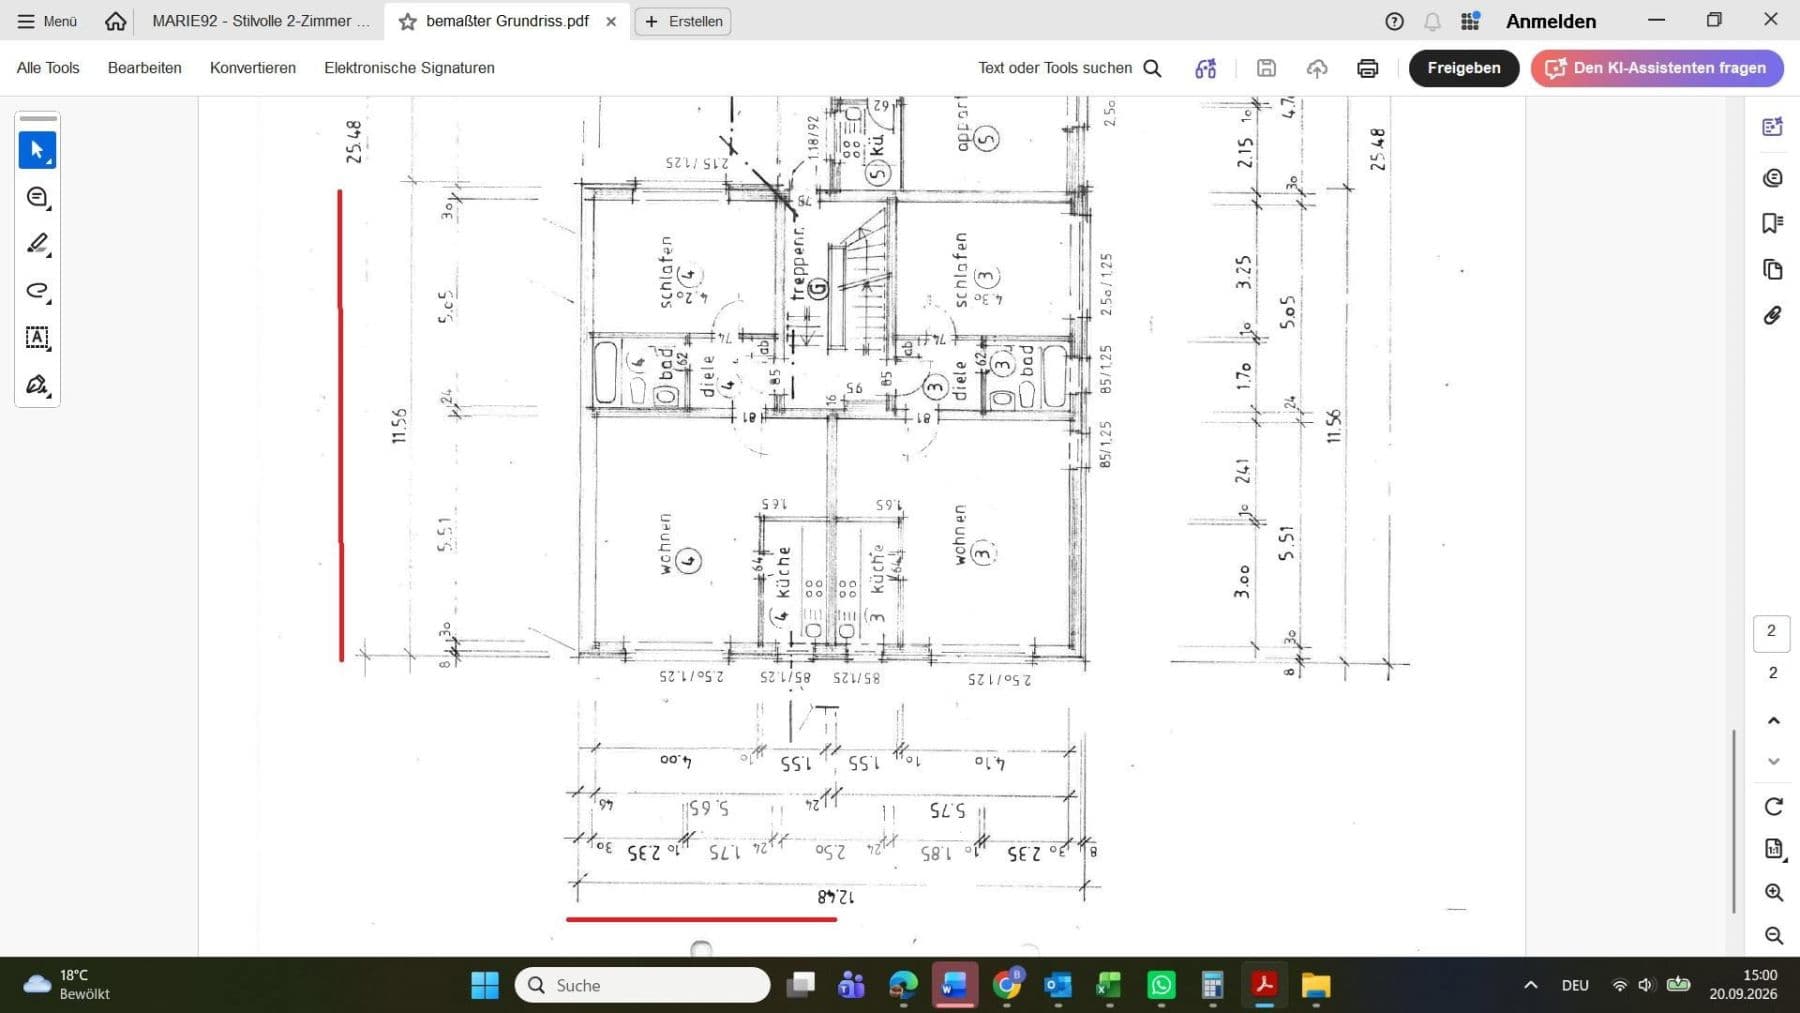Screen dimensions: 1800x1013
Task: Pick the freehand draw loop tool
Action: point(37,291)
